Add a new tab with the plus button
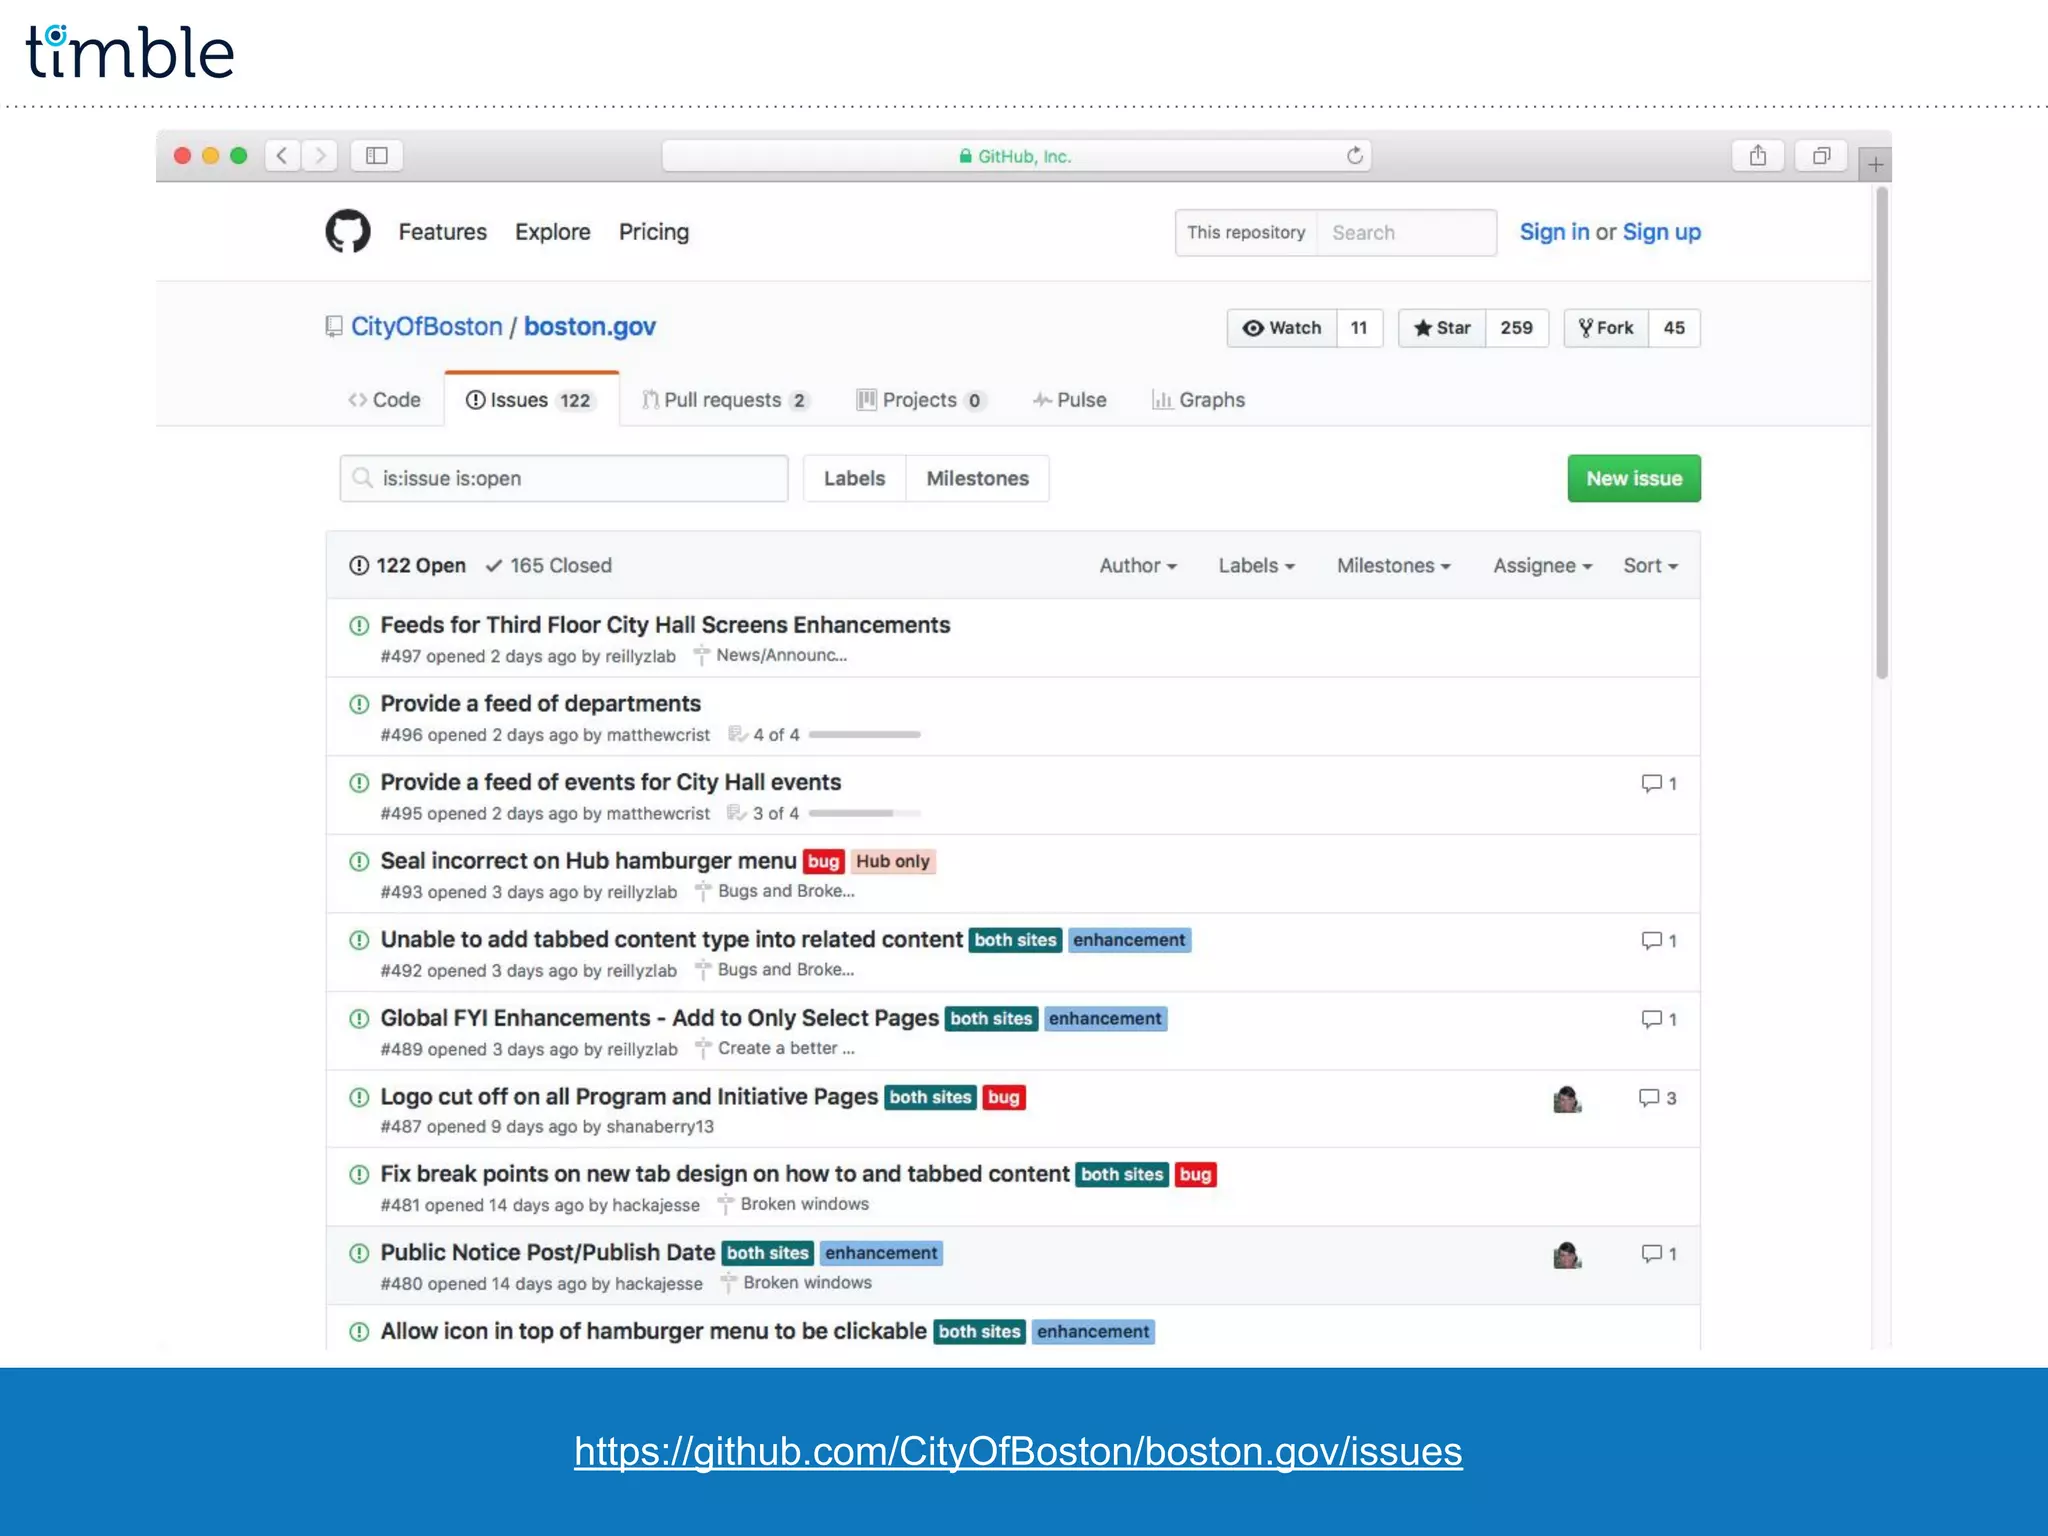This screenshot has width=2048, height=1536. point(1875,164)
